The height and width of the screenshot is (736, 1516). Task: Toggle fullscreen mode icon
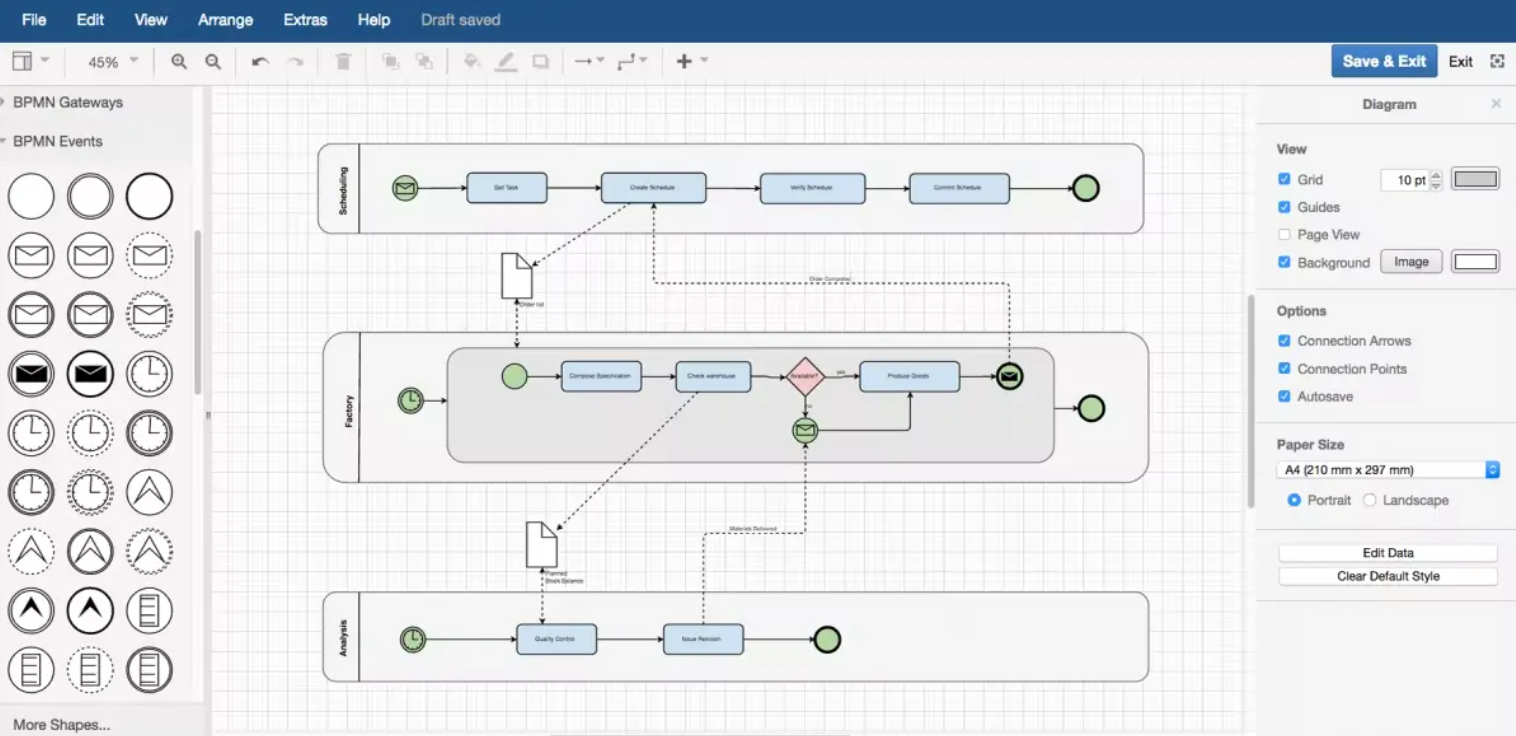pyautogui.click(x=1497, y=61)
